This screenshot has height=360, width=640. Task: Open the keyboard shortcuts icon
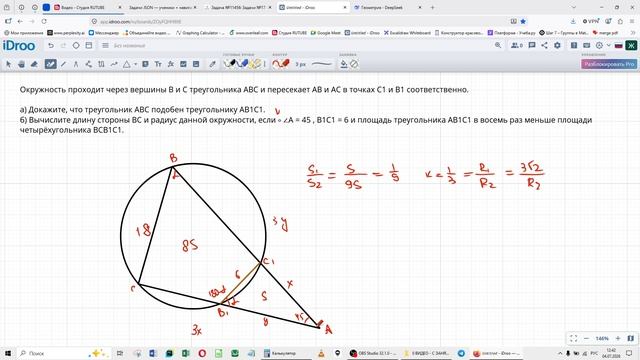pyautogui.click(x=587, y=45)
